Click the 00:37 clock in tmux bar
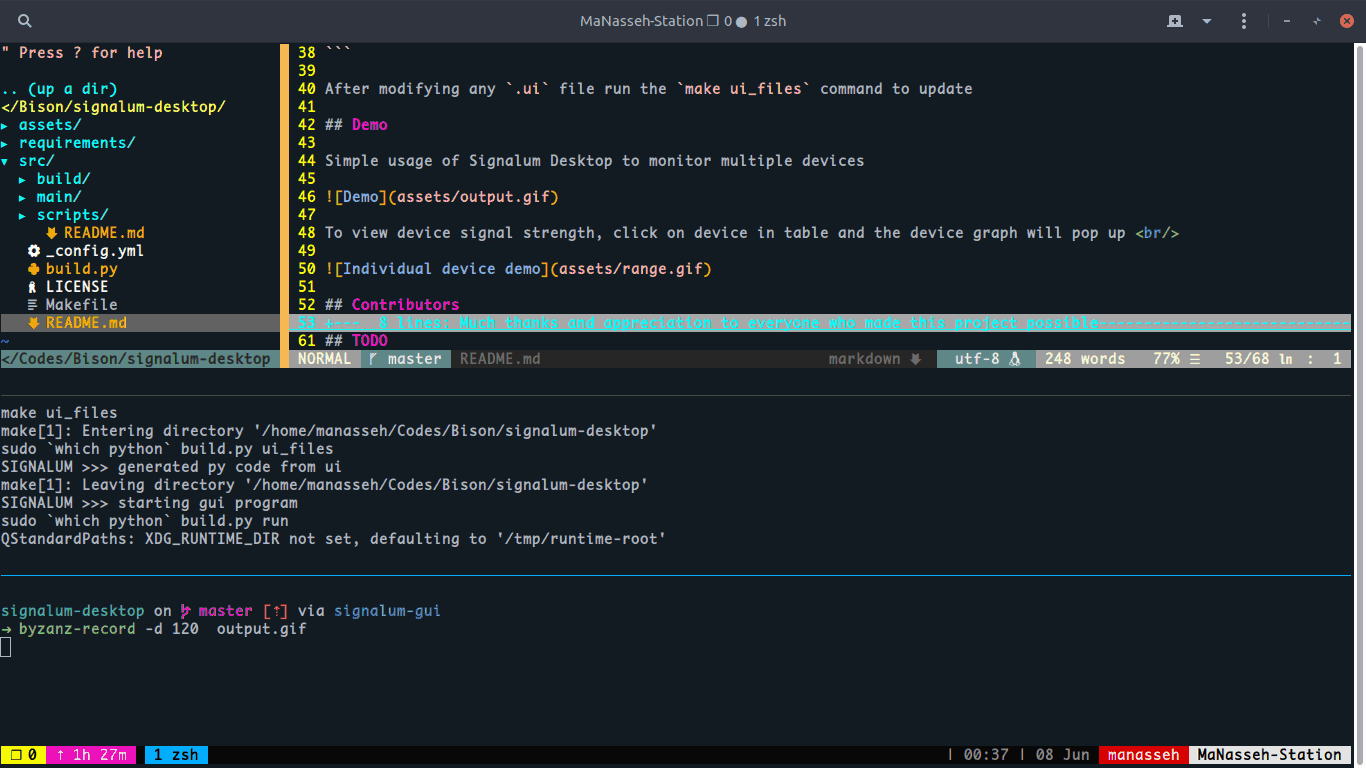 click(986, 755)
